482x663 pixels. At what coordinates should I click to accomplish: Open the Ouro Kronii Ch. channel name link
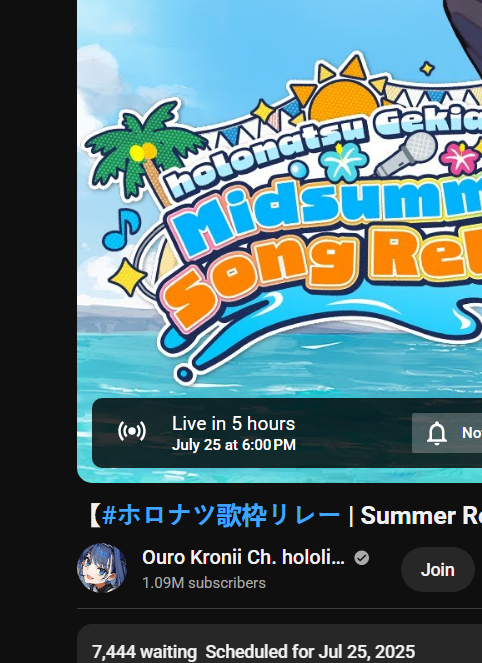244,557
